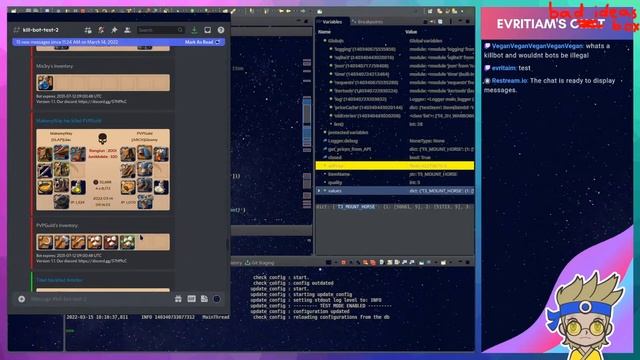Select the get_prices_from_API variable row
Screen dimensions: 640x360
click(395, 149)
